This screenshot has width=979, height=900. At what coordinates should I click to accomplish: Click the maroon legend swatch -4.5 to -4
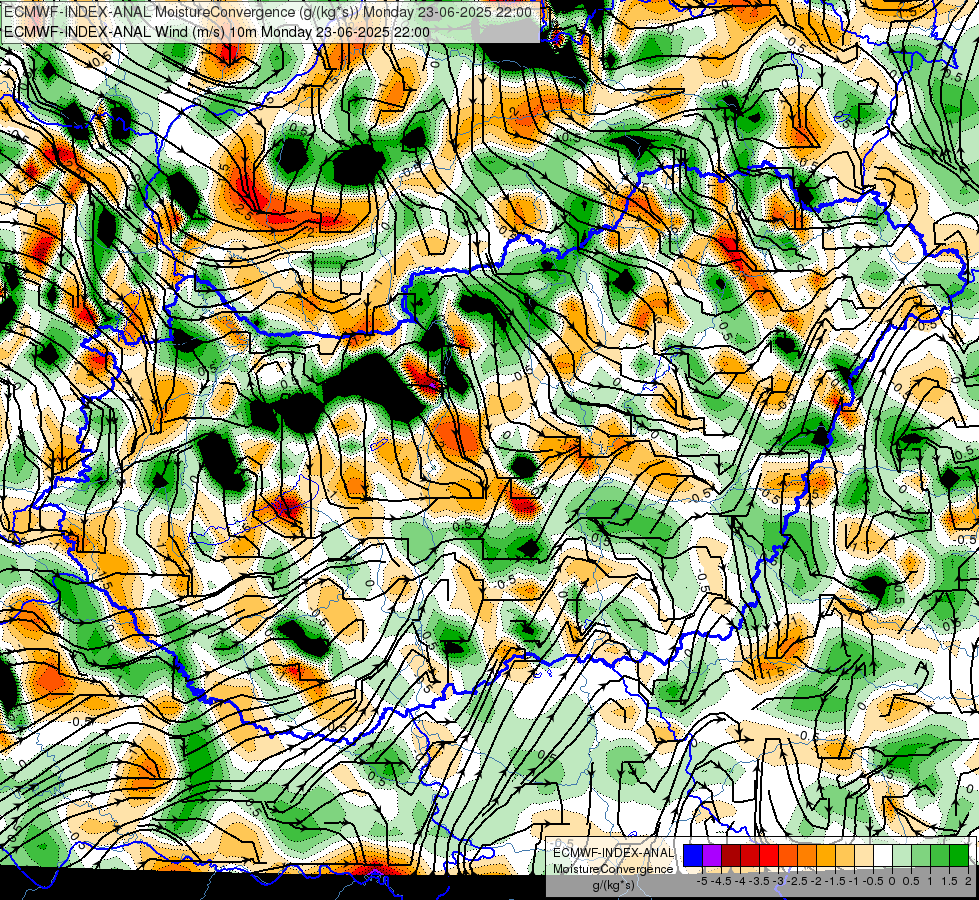[x=731, y=855]
